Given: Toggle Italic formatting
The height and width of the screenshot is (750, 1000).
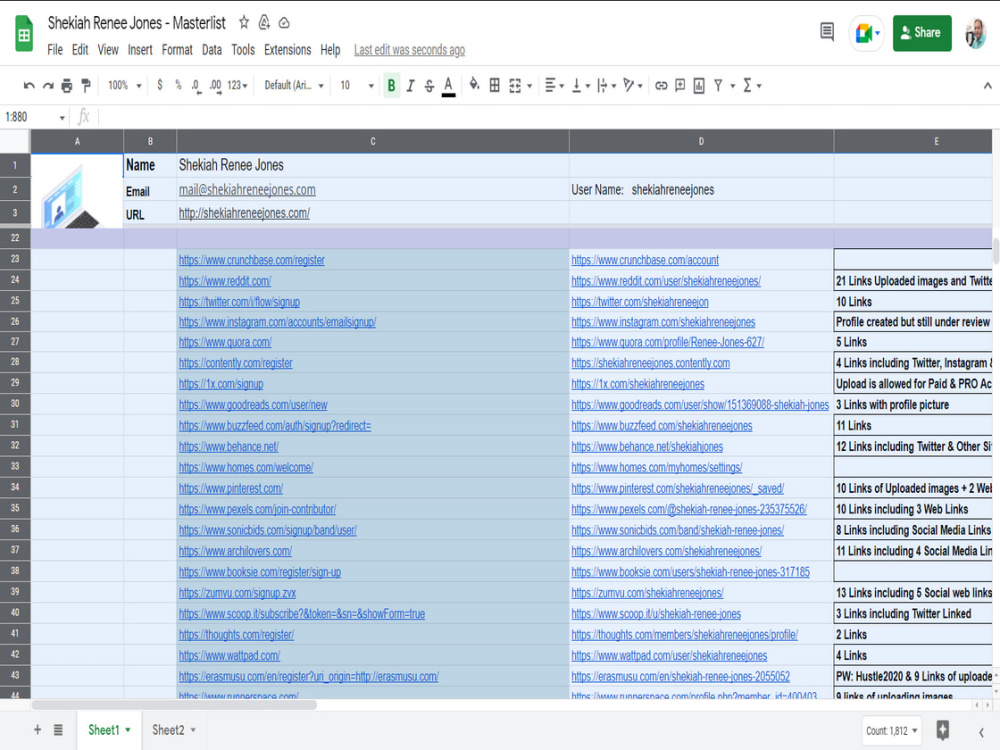Looking at the screenshot, I should (410, 85).
